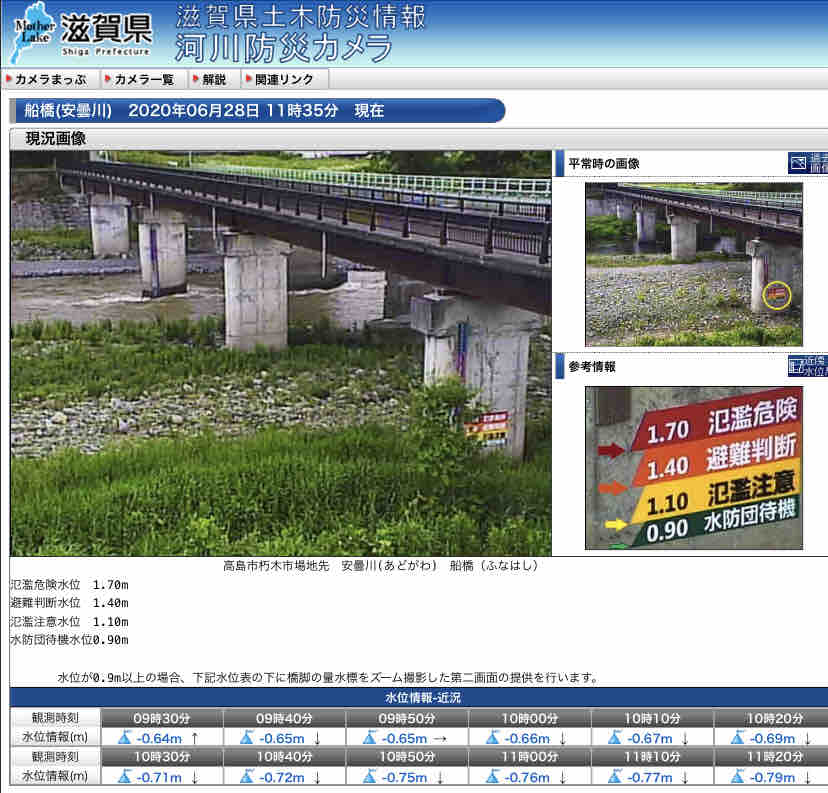Select the -0.77m water level value

[x=650, y=777]
